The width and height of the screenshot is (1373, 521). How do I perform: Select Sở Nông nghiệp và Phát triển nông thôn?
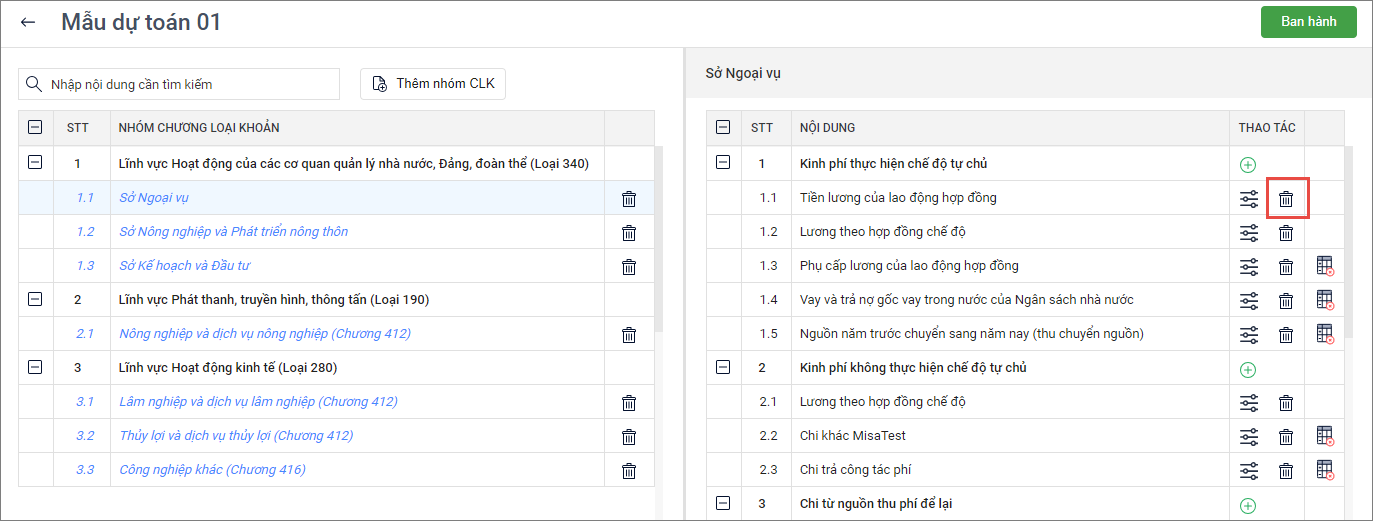tap(233, 232)
